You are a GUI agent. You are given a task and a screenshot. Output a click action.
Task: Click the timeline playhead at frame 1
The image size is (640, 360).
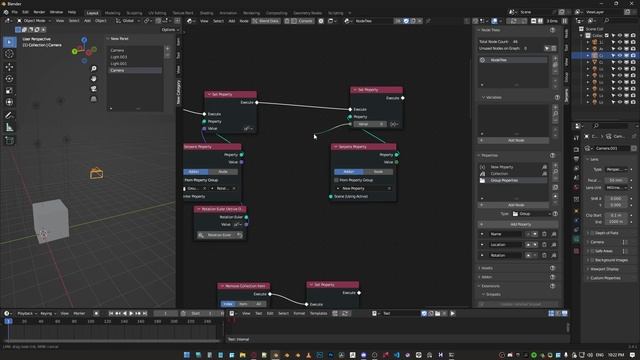8,322
